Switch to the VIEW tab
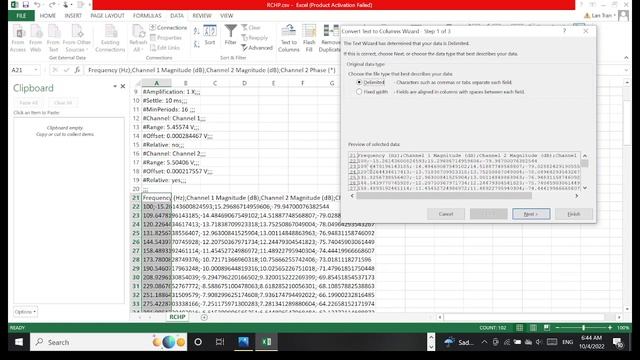The height and width of the screenshot is (360, 640). [x=227, y=16]
